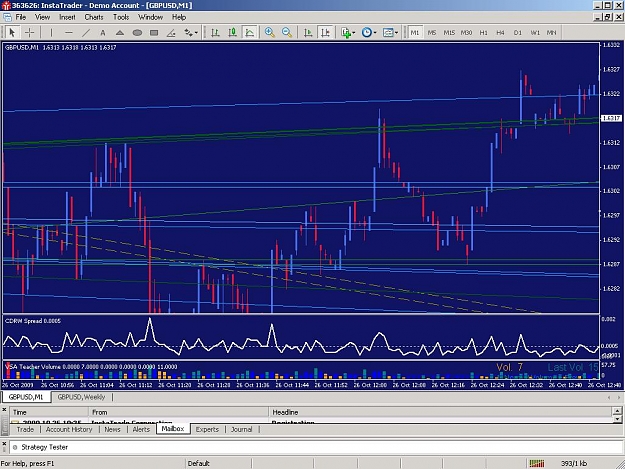Switch to M1 timeframe
This screenshot has width=625, height=469.
click(415, 33)
